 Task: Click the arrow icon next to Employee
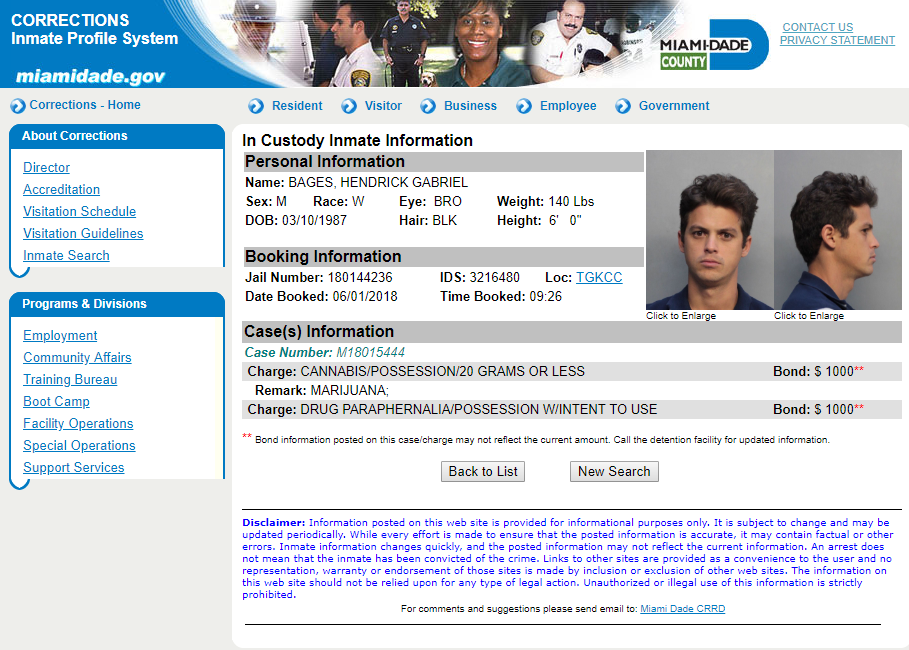524,106
